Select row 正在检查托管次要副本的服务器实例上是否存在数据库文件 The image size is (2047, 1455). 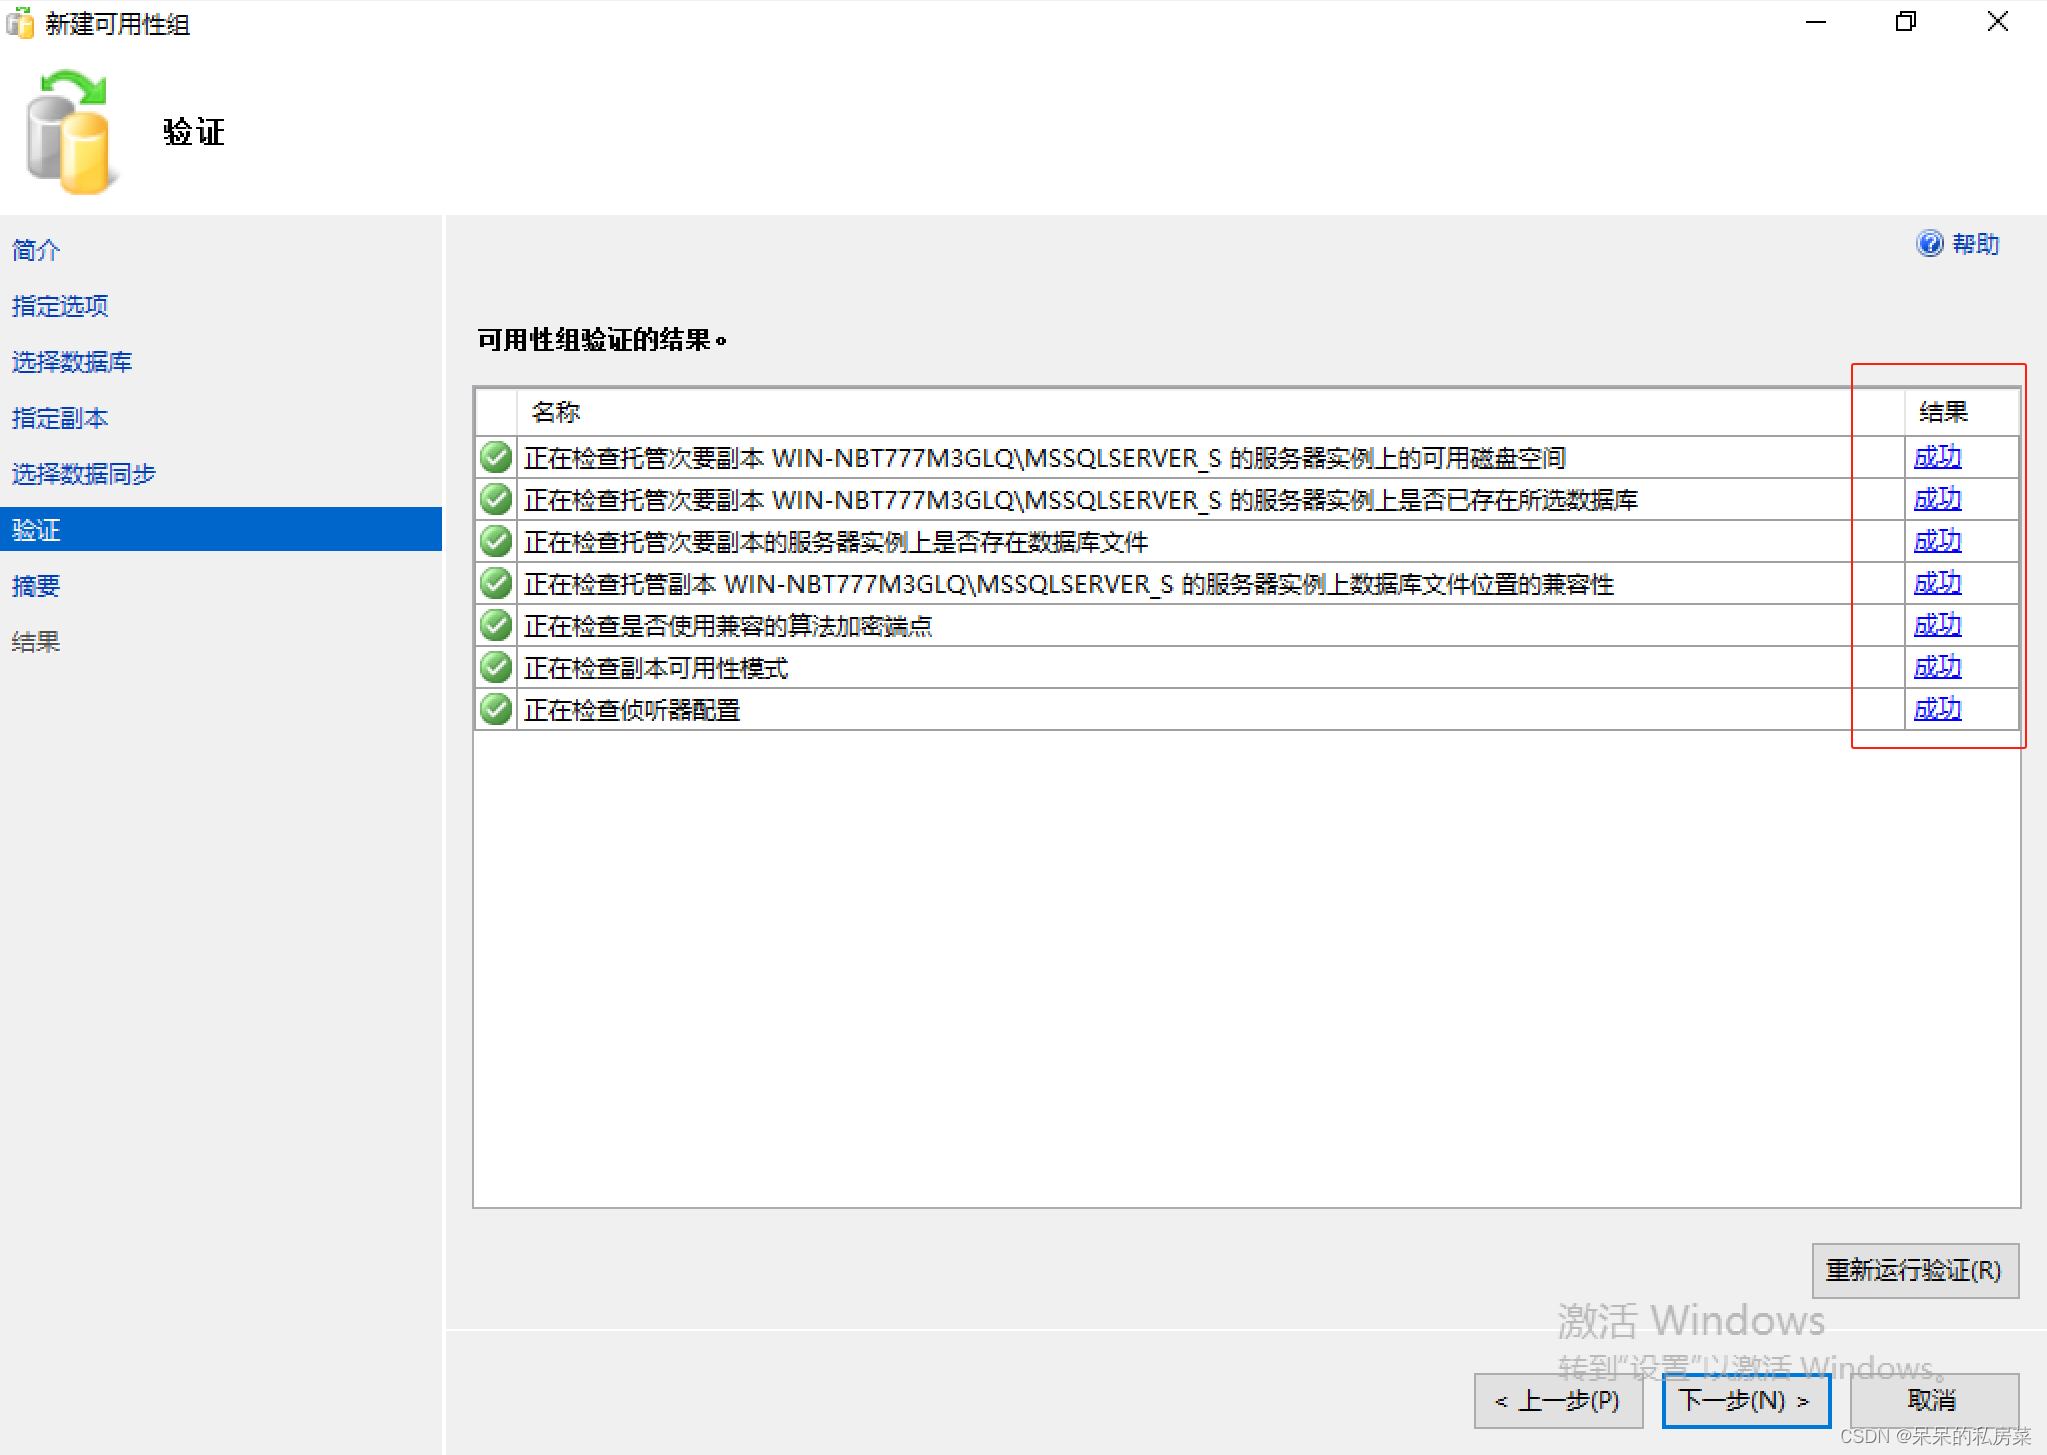[x=1247, y=542]
